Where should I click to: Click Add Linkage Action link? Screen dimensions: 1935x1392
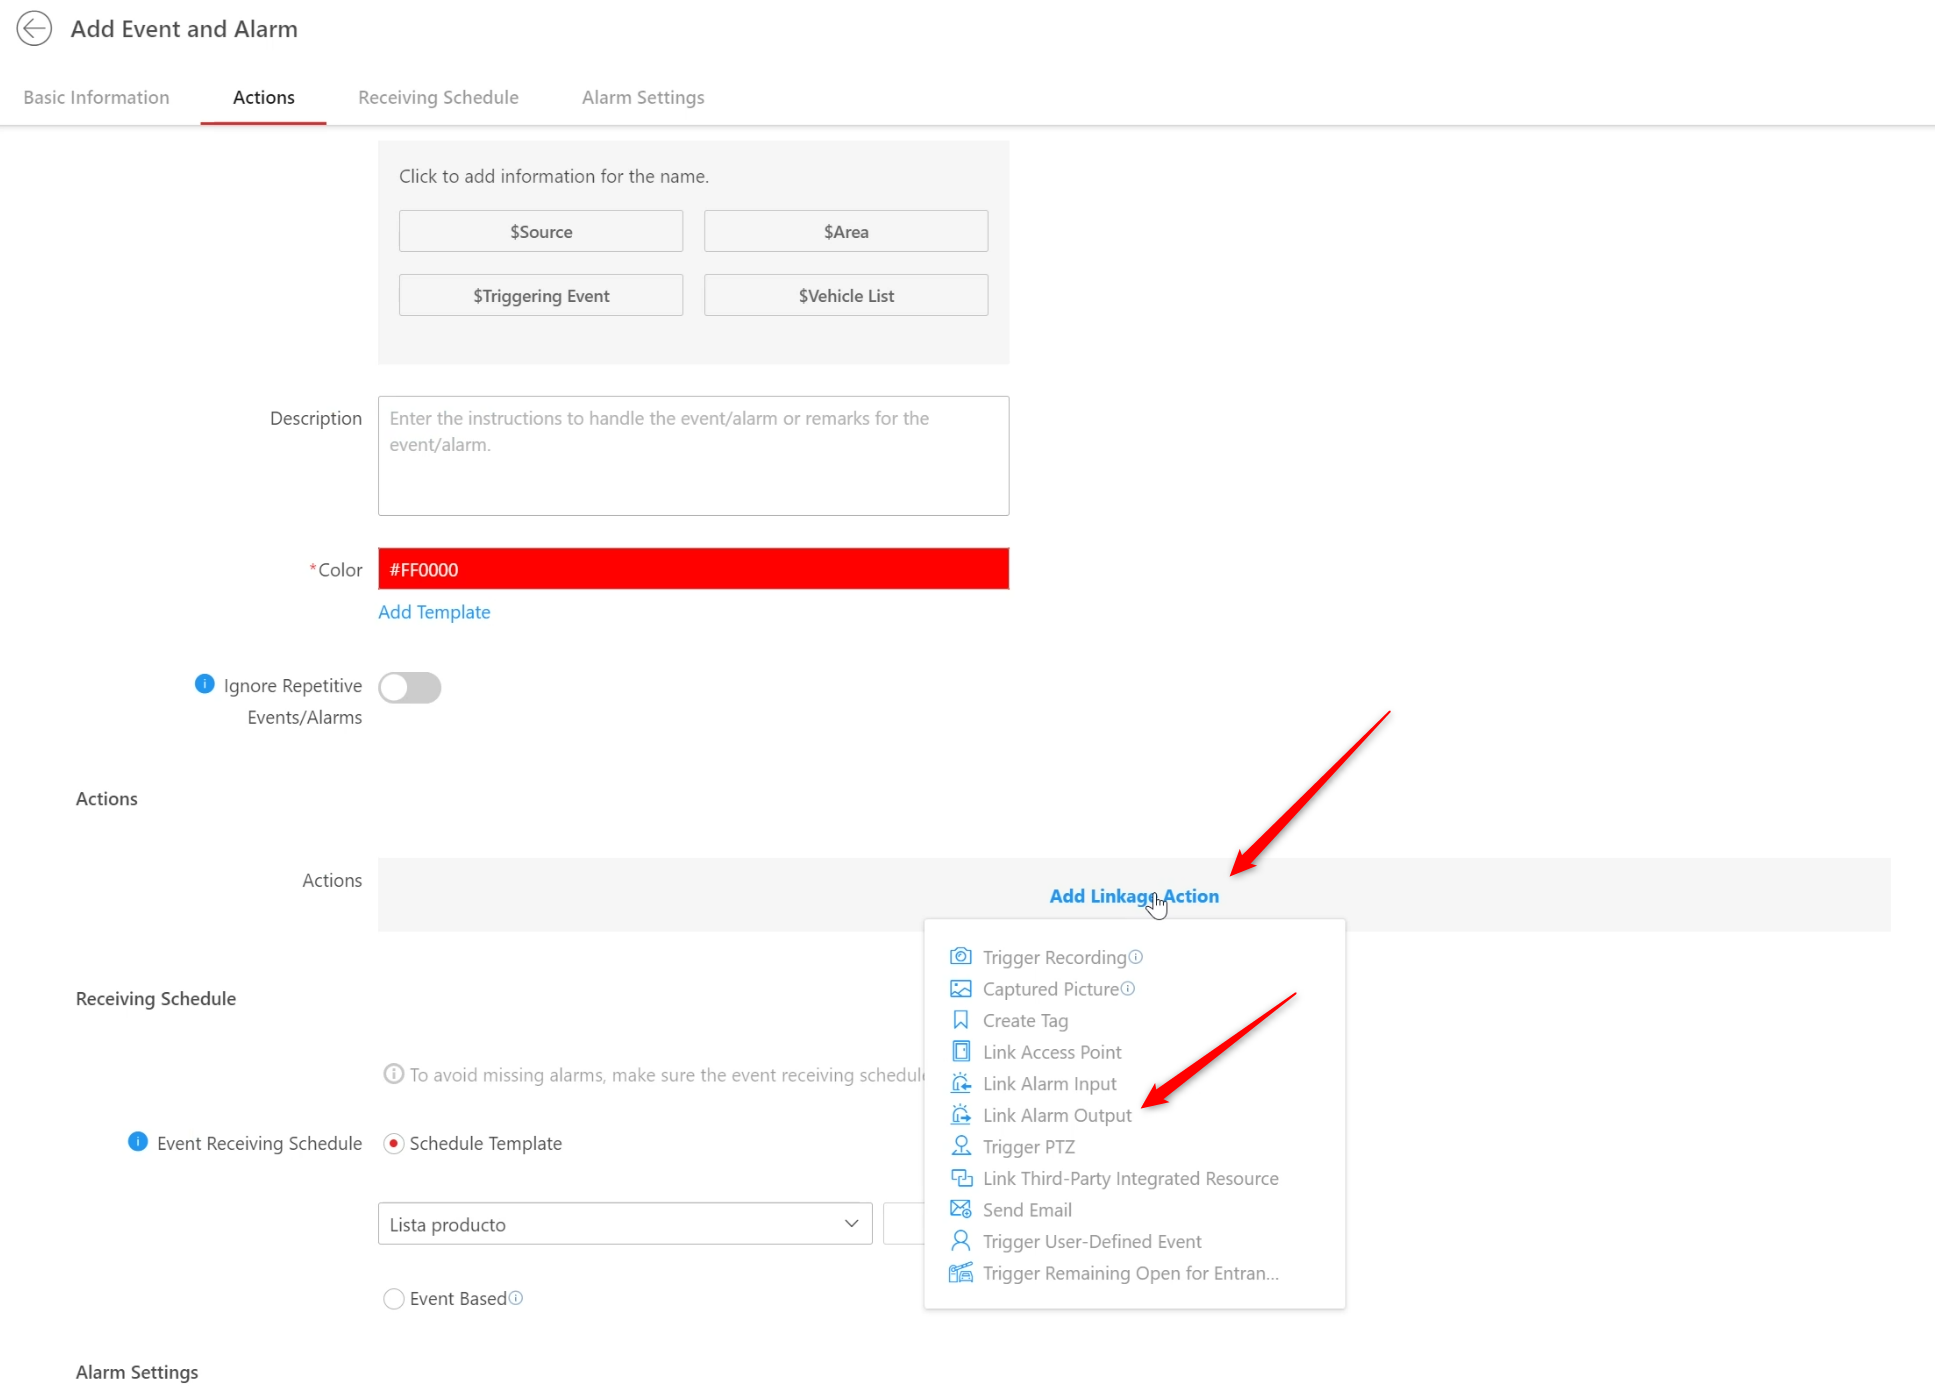point(1134,895)
